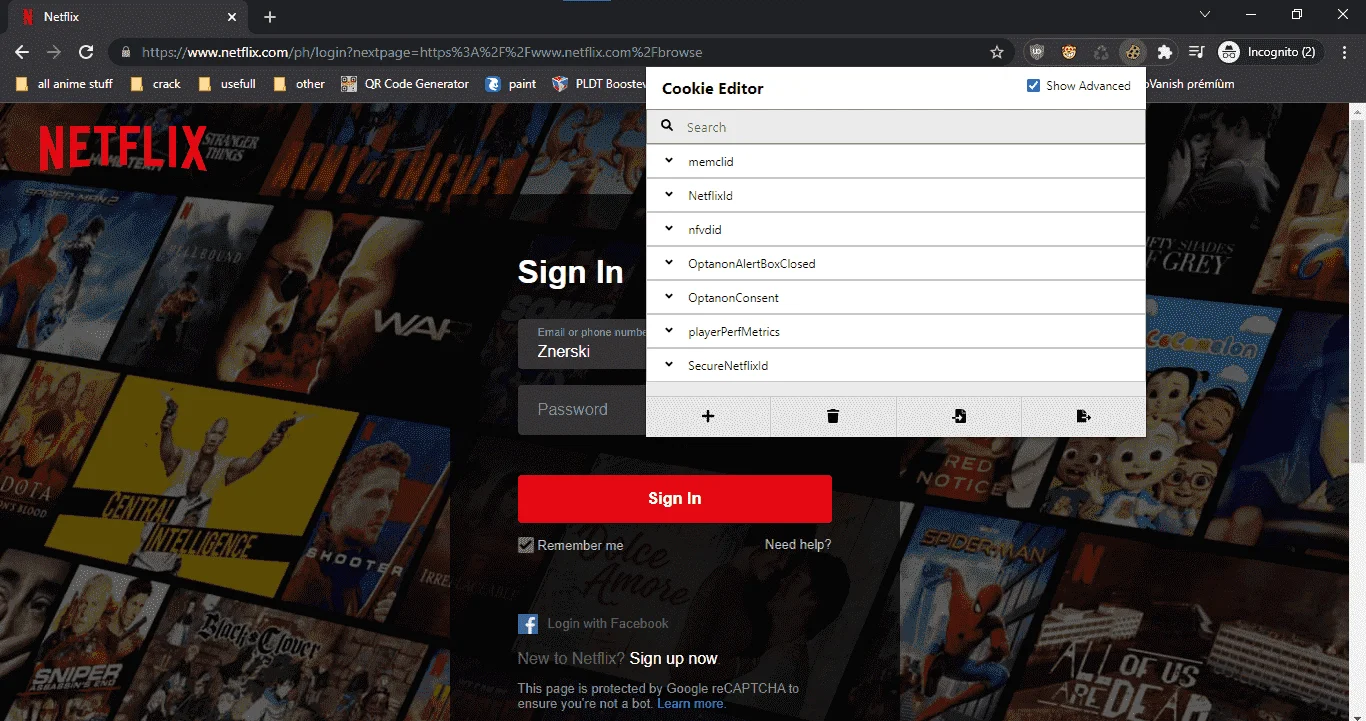The height and width of the screenshot is (721, 1366).
Task: Click the forward navigation arrow
Action: (x=54, y=52)
